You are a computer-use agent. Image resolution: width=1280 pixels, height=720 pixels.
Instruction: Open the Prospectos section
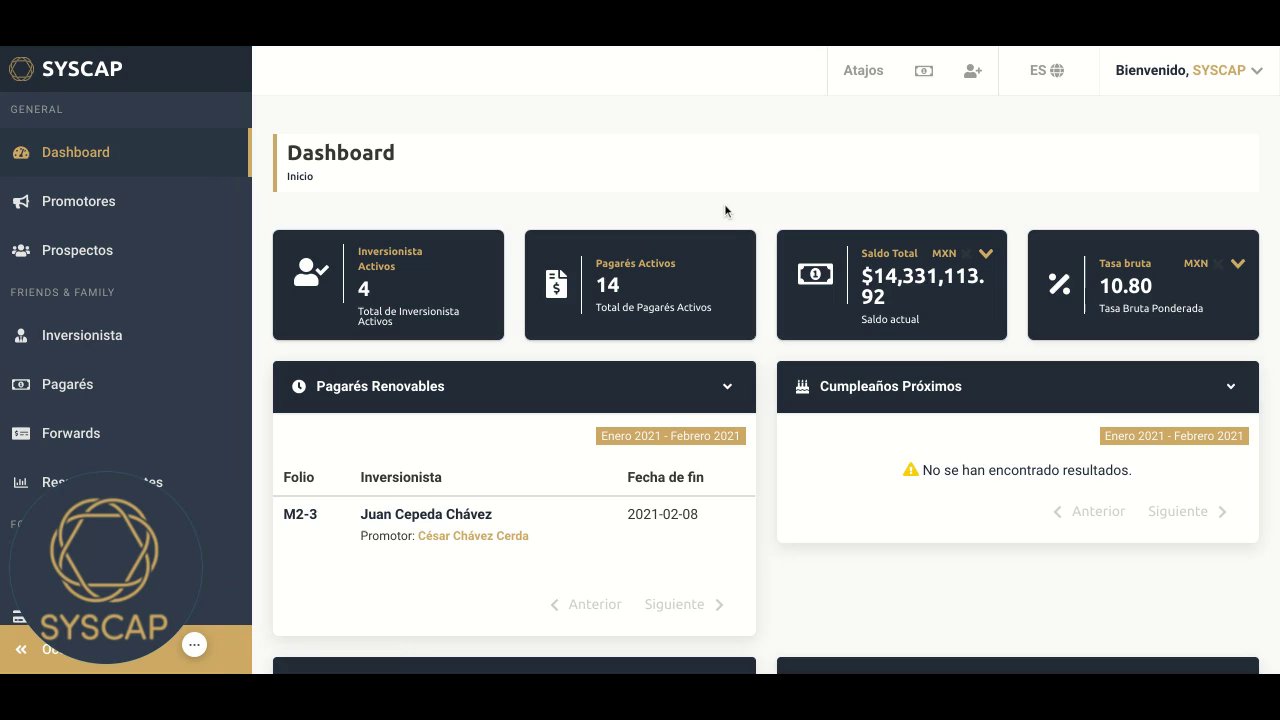[x=125, y=250]
